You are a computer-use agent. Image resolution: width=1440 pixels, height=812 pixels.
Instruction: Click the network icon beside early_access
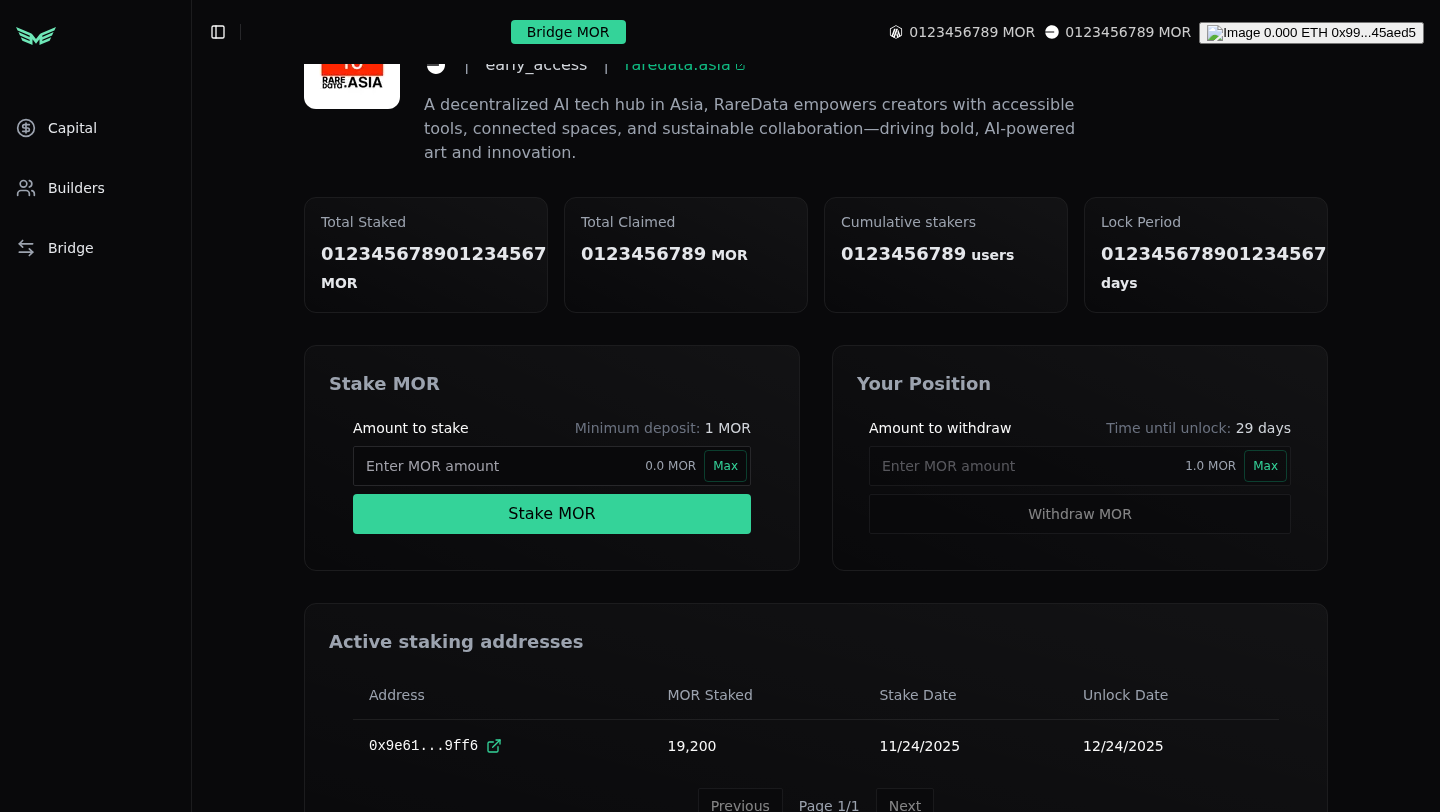(x=436, y=66)
